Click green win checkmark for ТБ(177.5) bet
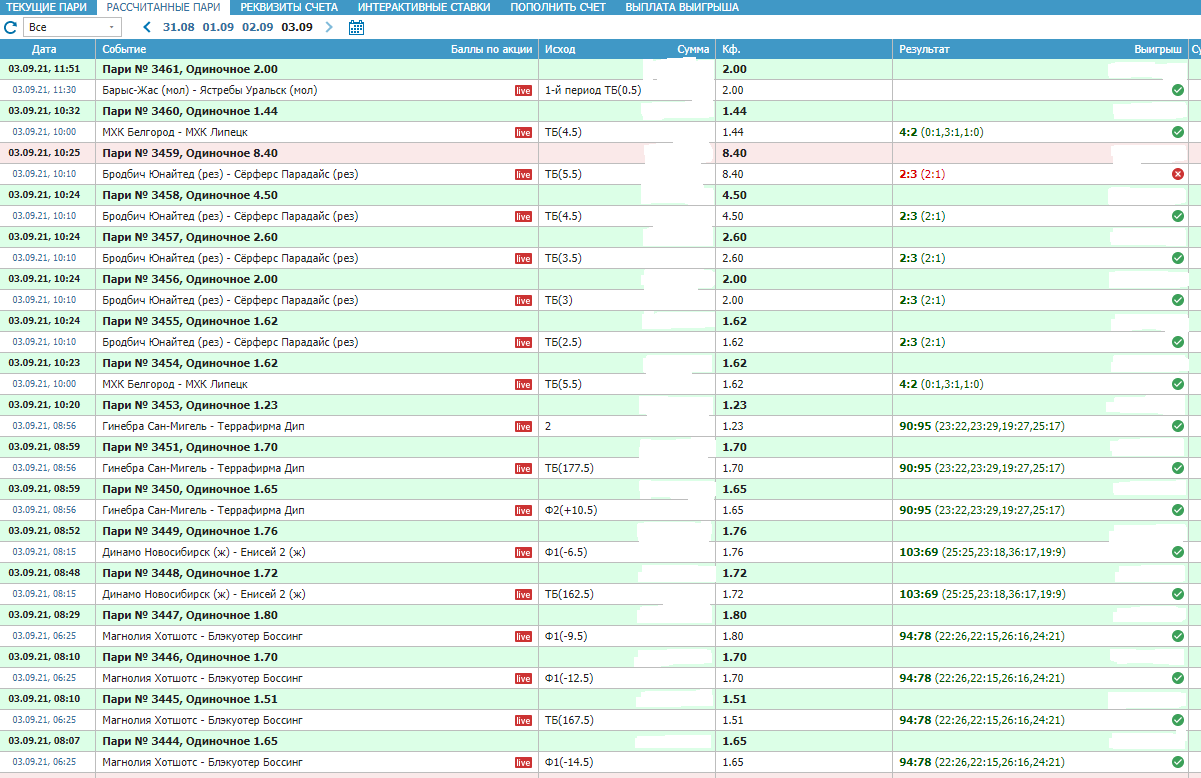The width and height of the screenshot is (1201, 778). click(x=1177, y=468)
